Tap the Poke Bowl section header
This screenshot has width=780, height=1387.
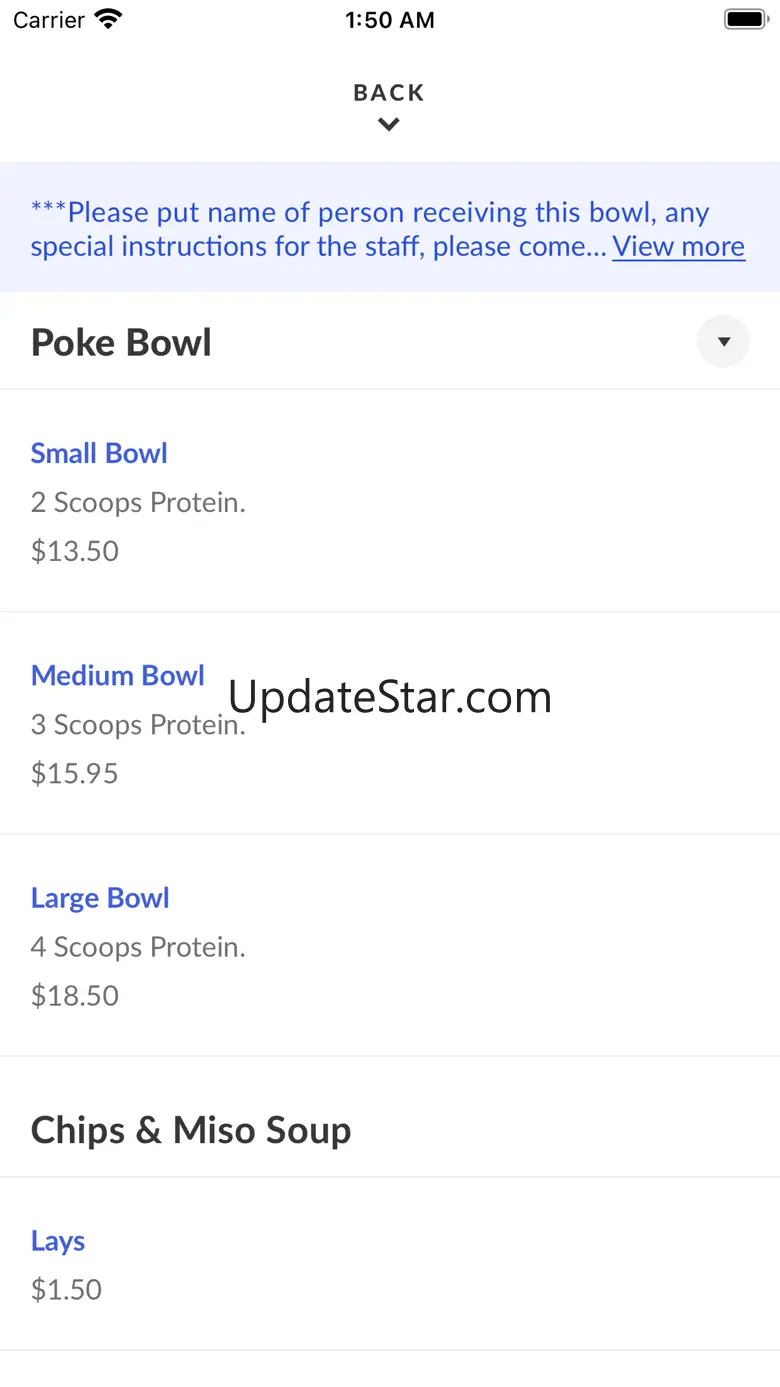tap(121, 342)
